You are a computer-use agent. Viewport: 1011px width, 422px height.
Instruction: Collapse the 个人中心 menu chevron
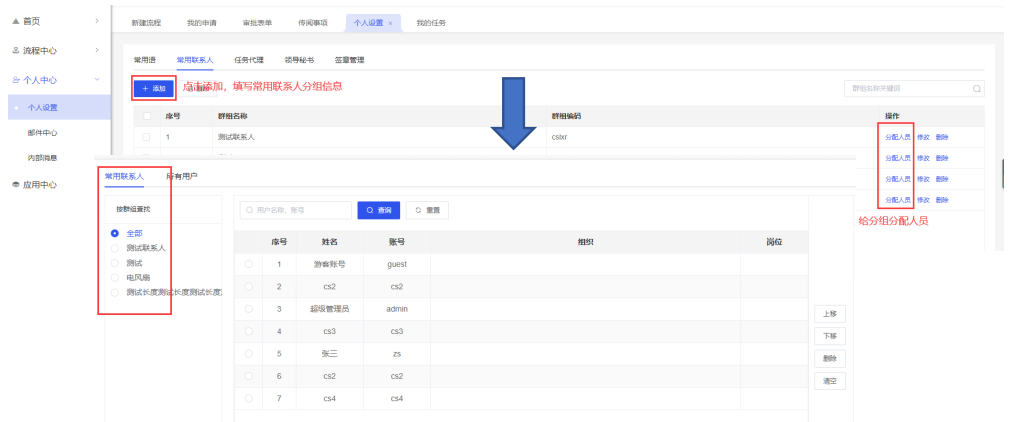96,79
